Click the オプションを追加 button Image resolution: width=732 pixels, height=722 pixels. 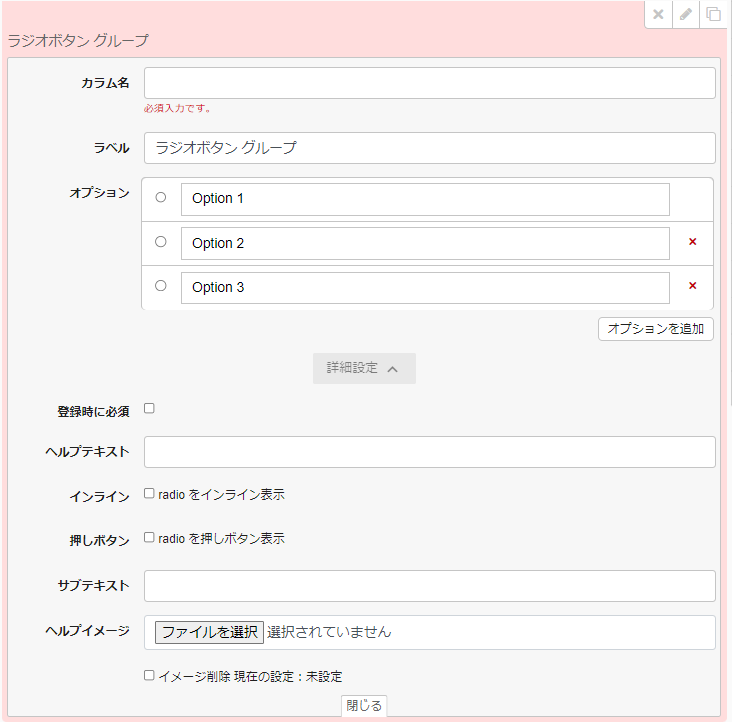[x=655, y=329]
